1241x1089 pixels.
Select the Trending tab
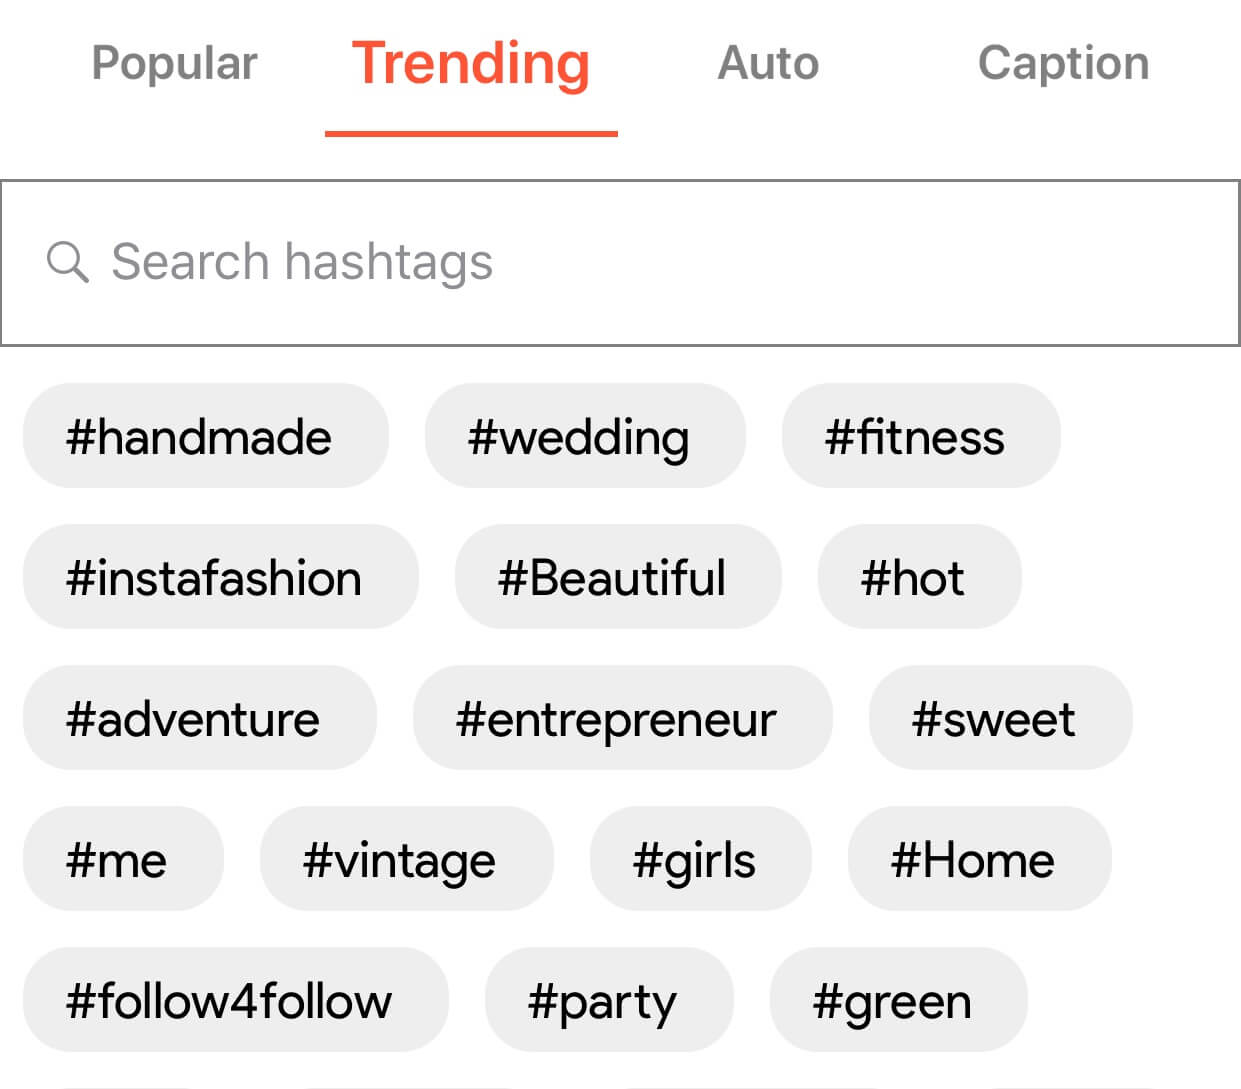point(471,63)
